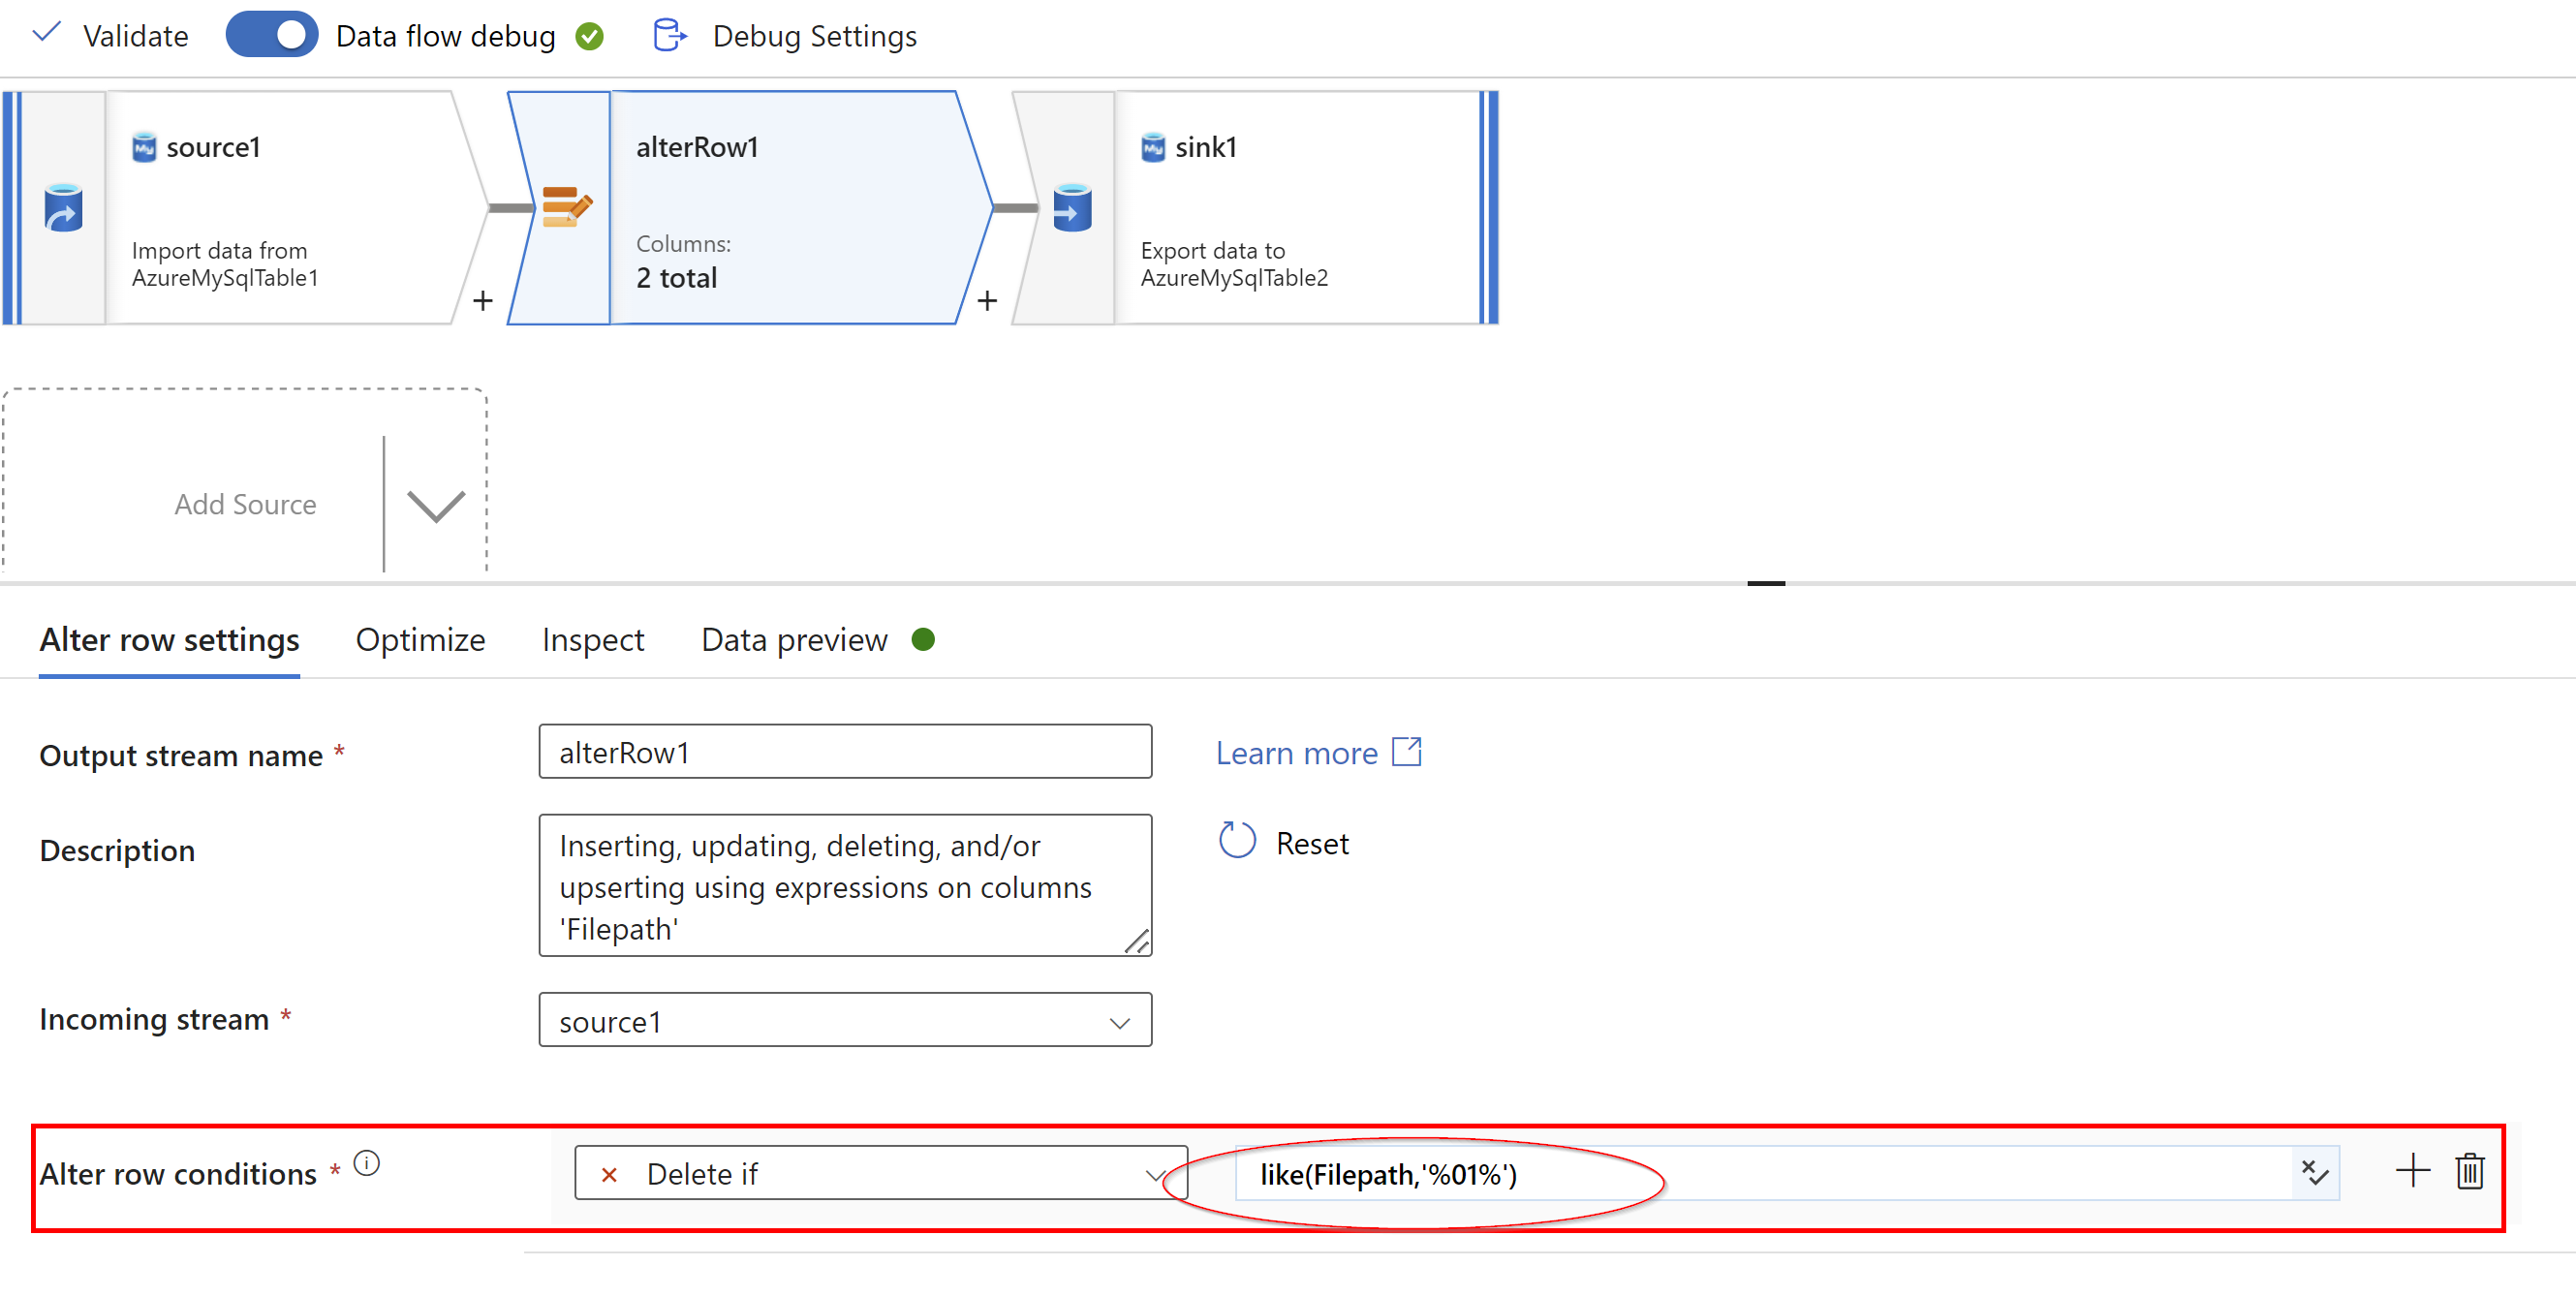This screenshot has width=2576, height=1297.
Task: Toggle the Data flow debug switch
Action: [271, 36]
